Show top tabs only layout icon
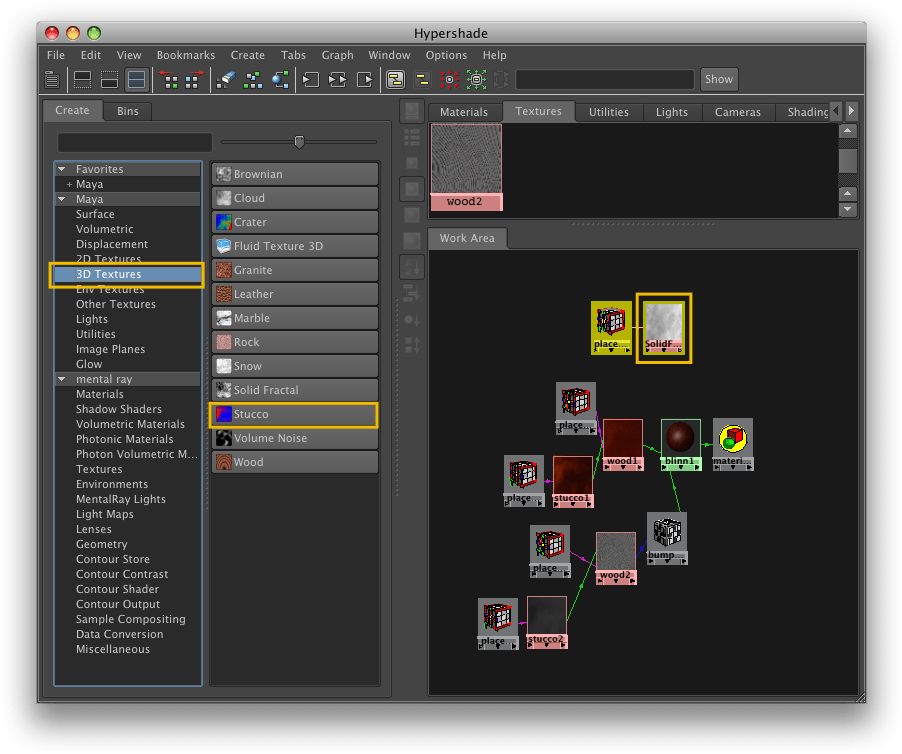Screen dimensions: 902x754 [83, 79]
